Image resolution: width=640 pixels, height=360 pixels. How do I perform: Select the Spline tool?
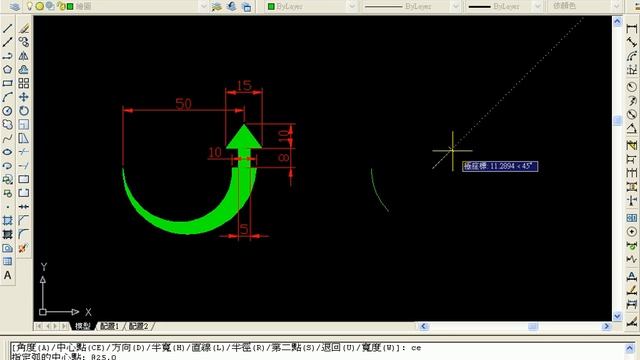[7, 138]
